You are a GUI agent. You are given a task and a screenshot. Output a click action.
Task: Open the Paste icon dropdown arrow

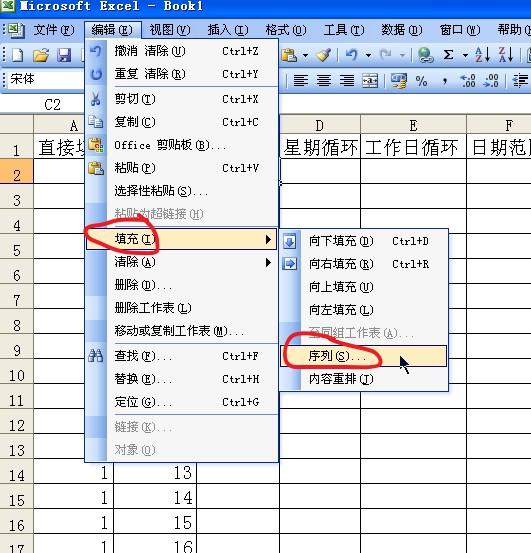click(x=305, y=55)
